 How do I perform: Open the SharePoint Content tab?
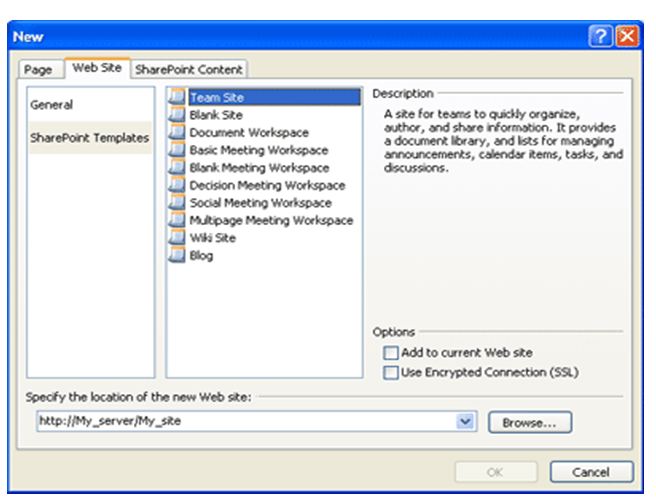click(190, 70)
